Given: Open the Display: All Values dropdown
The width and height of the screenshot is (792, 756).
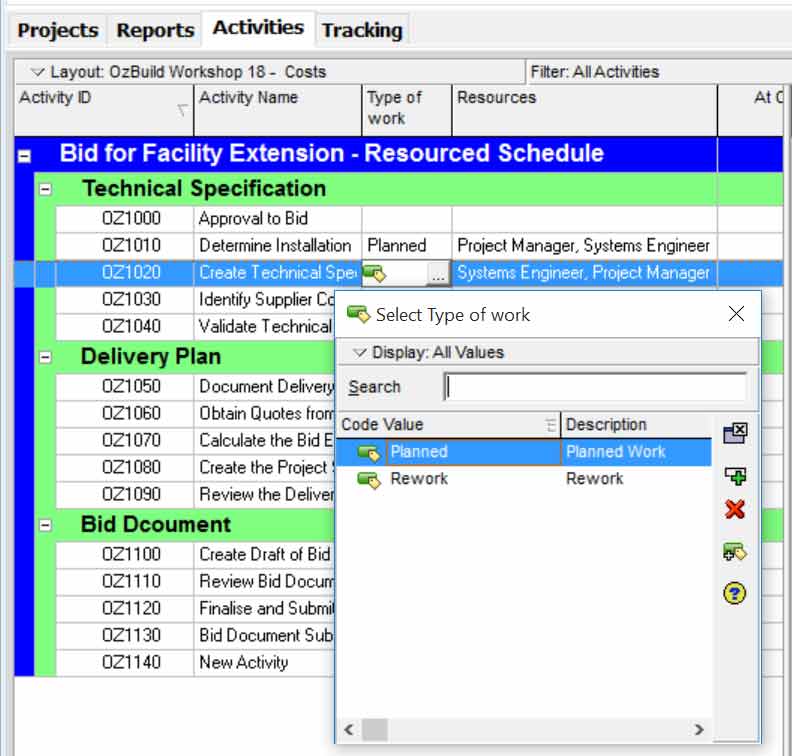Looking at the screenshot, I should [360, 352].
